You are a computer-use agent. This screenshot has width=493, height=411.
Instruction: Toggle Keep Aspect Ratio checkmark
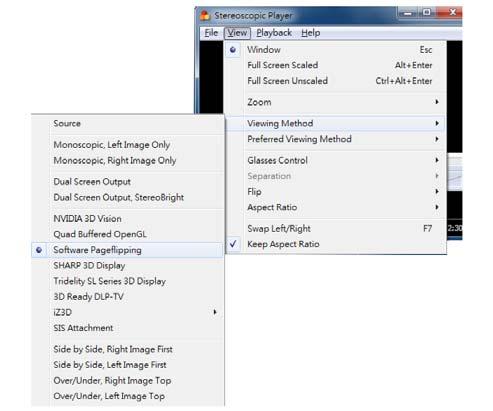tap(336, 244)
